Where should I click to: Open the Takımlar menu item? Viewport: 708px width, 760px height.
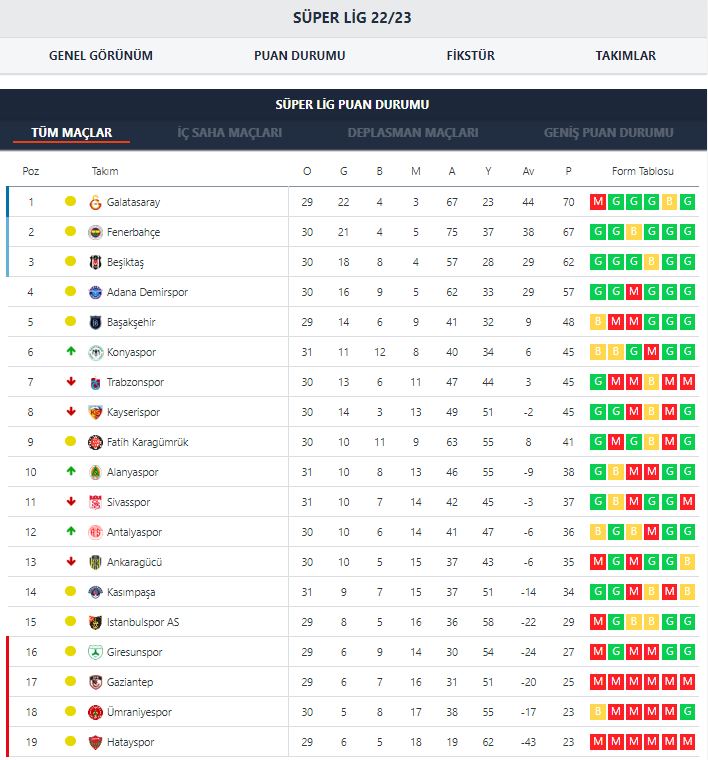click(625, 56)
